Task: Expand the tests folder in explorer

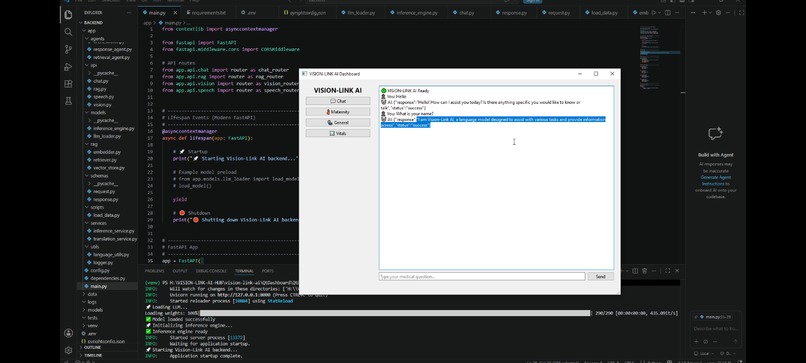Action: pos(109,318)
